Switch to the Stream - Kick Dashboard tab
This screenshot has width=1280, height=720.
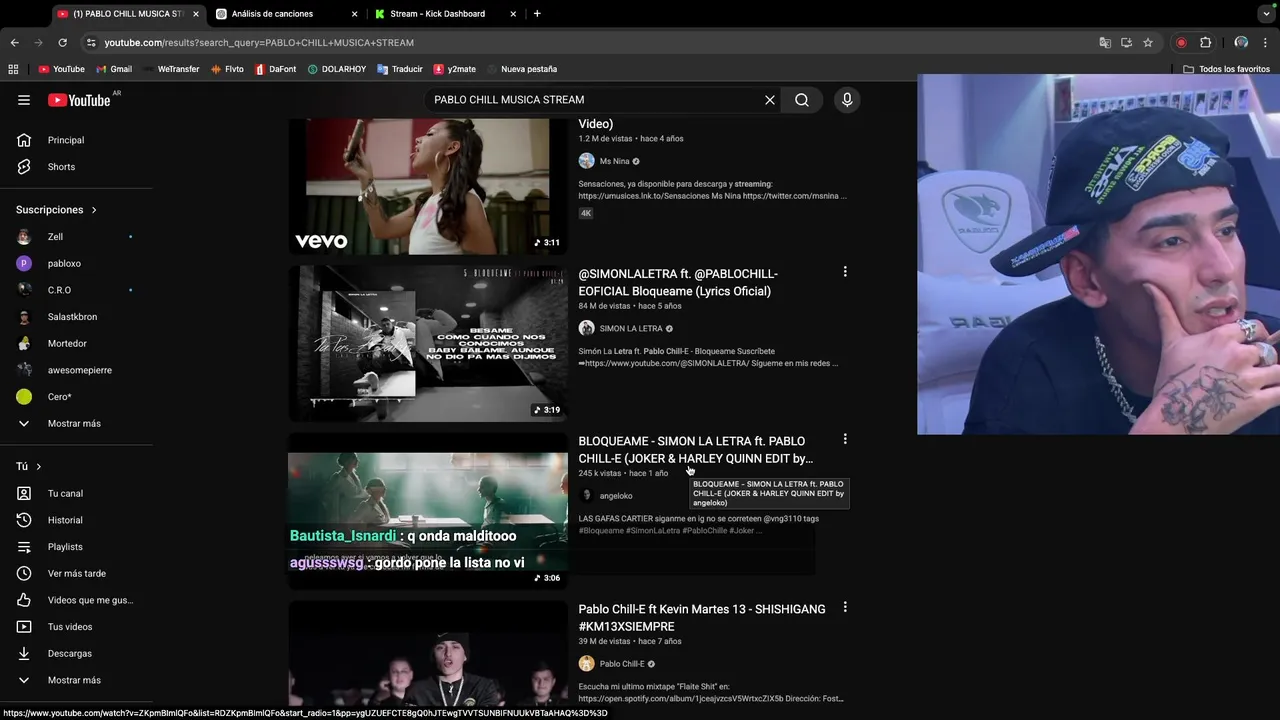click(x=437, y=14)
